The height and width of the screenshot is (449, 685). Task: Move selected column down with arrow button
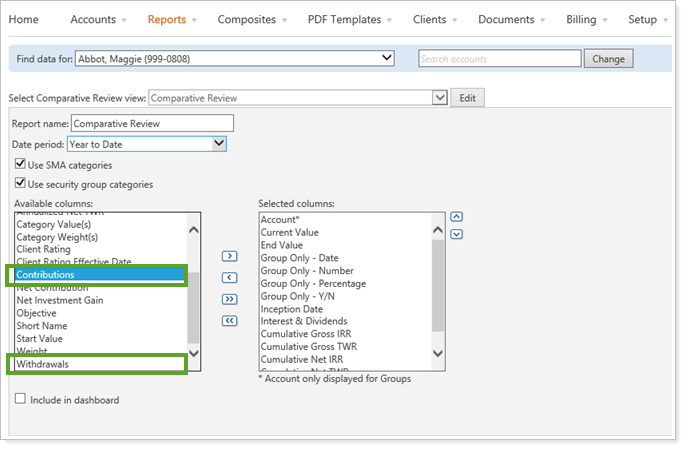[456, 234]
